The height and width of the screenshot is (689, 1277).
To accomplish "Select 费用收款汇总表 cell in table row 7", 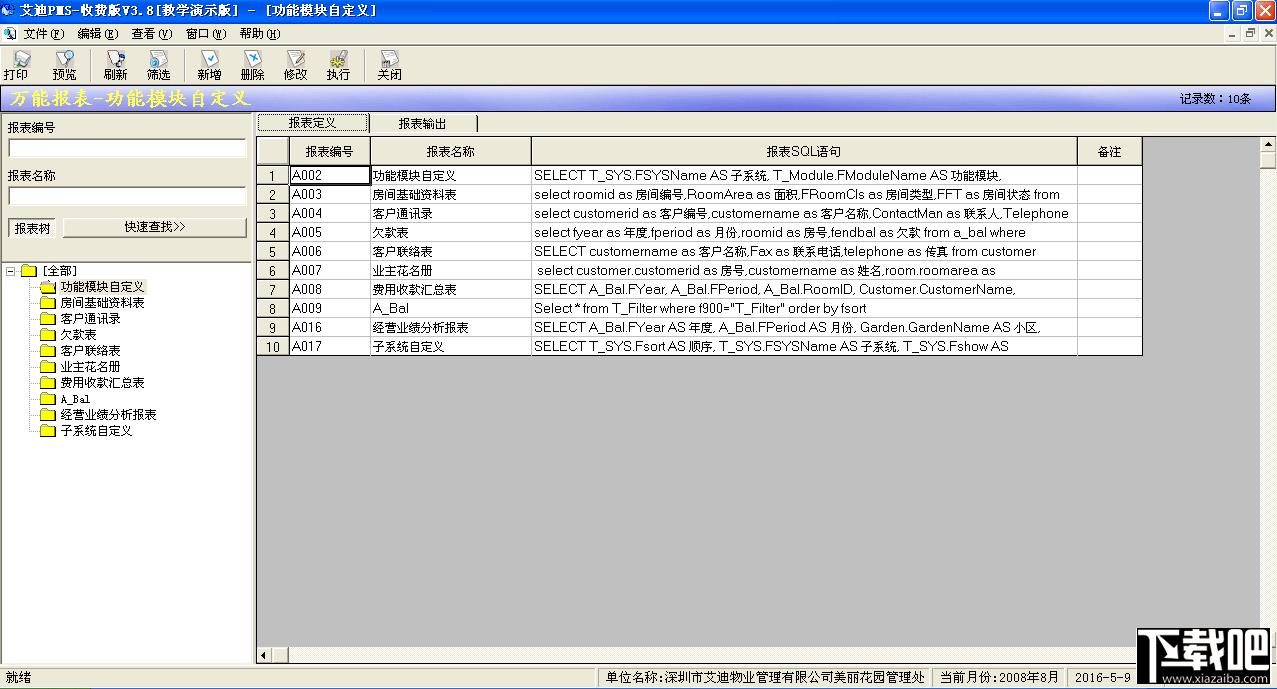I will 450,289.
